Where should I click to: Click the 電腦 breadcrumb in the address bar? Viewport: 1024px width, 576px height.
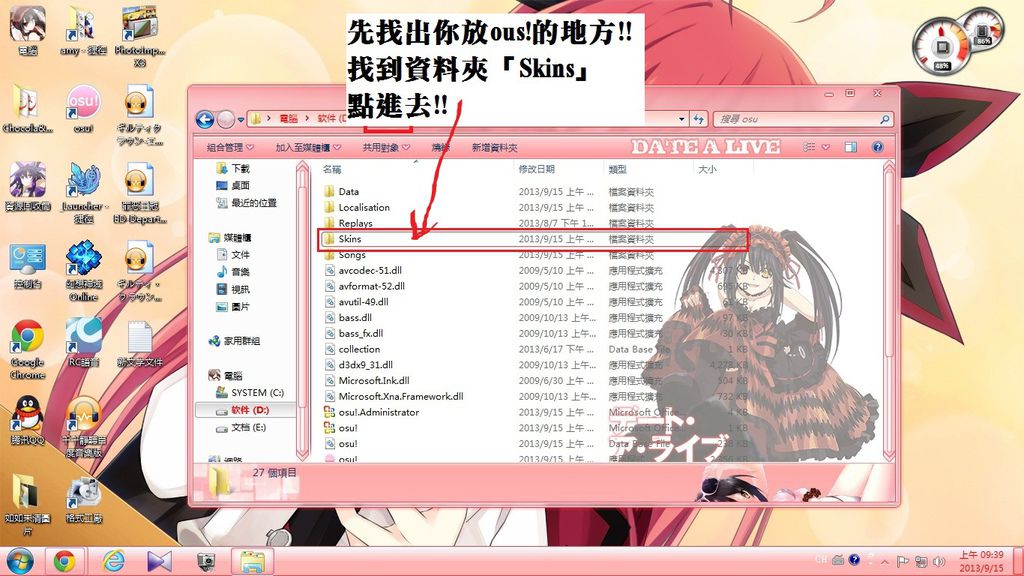coord(289,119)
